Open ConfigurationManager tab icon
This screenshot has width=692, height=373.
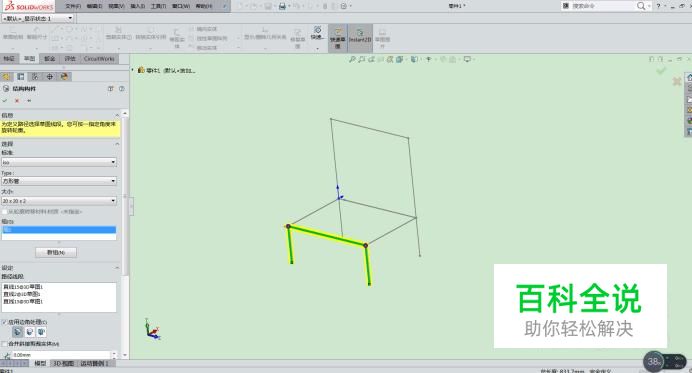tap(35, 77)
